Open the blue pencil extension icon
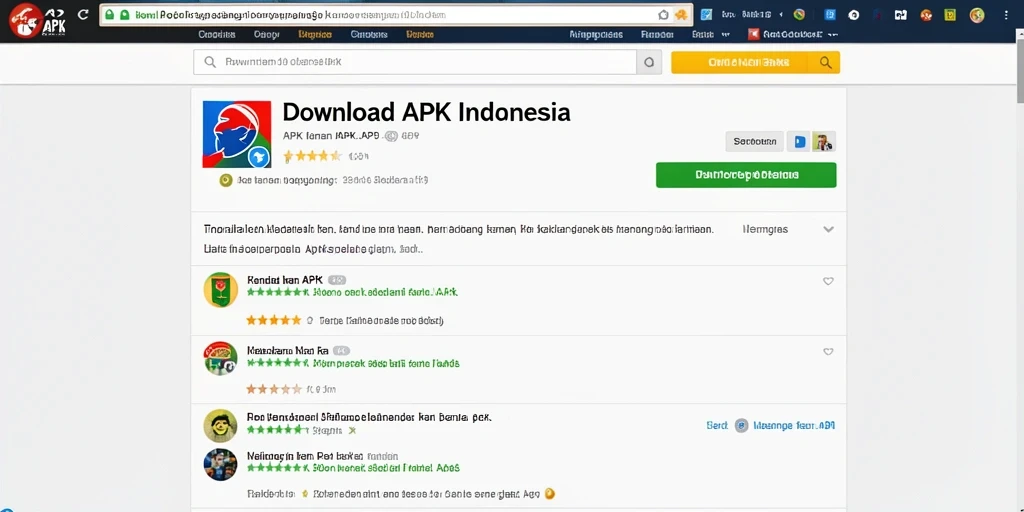Viewport: 1024px width, 512px height. tap(706, 14)
